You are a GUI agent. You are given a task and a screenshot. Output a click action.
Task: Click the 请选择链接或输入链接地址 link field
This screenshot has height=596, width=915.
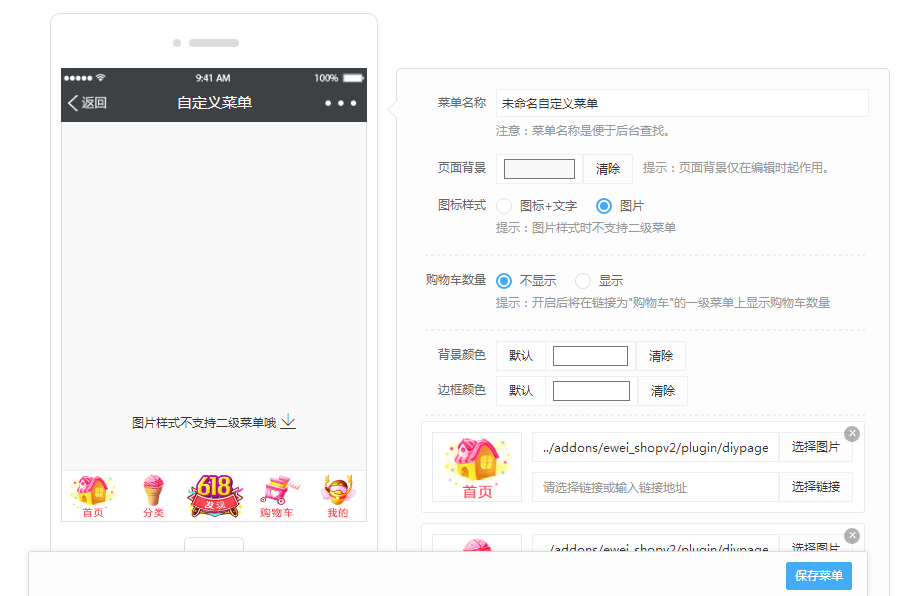(655, 487)
